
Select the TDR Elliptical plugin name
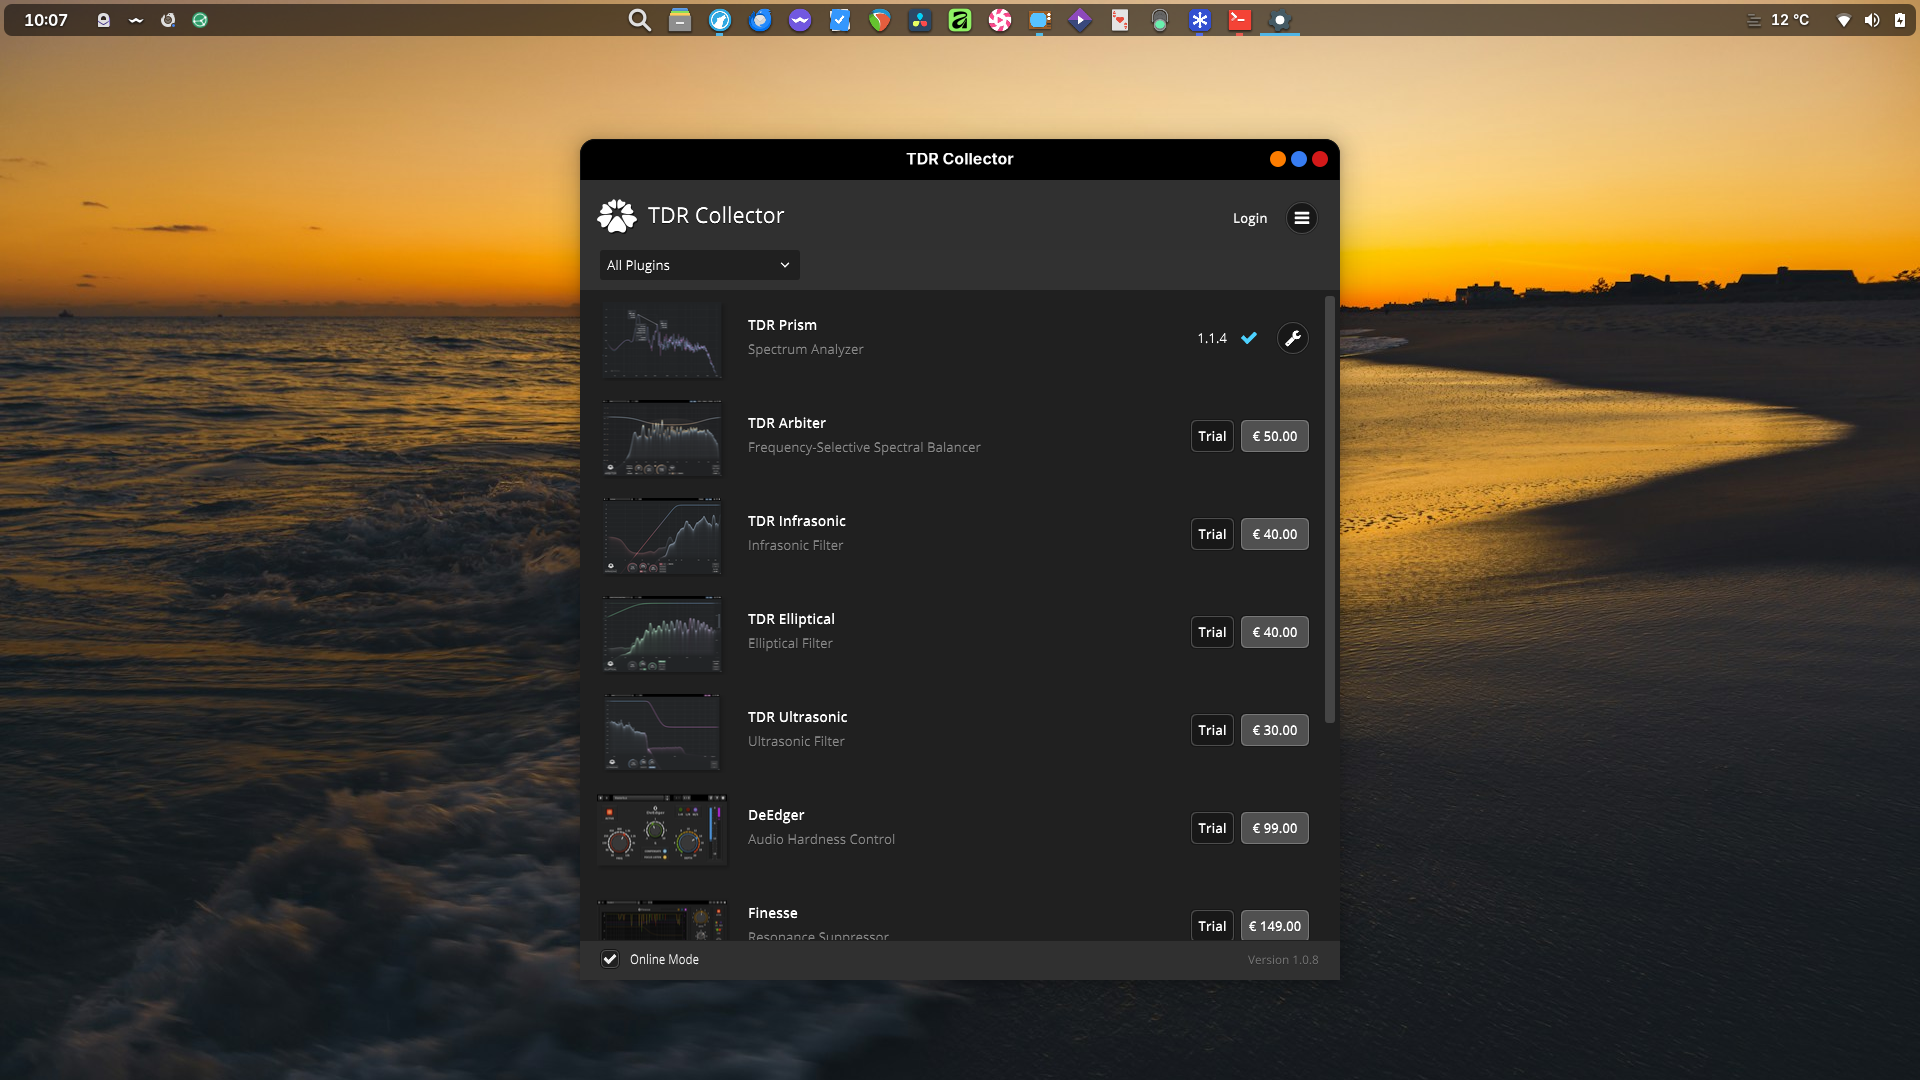[791, 619]
